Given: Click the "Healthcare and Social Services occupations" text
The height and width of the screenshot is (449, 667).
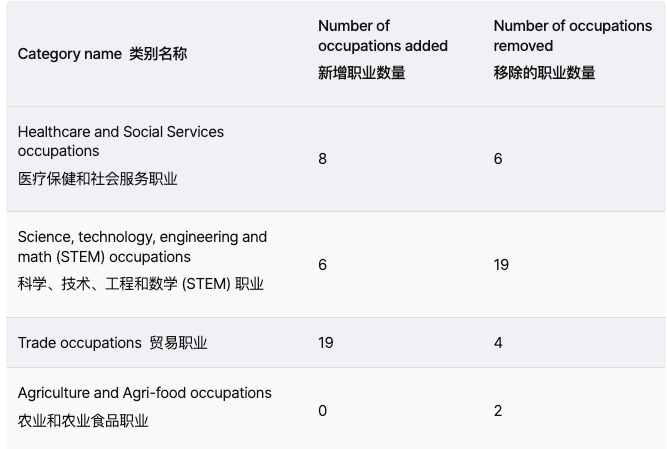Looking at the screenshot, I should coord(120,141).
